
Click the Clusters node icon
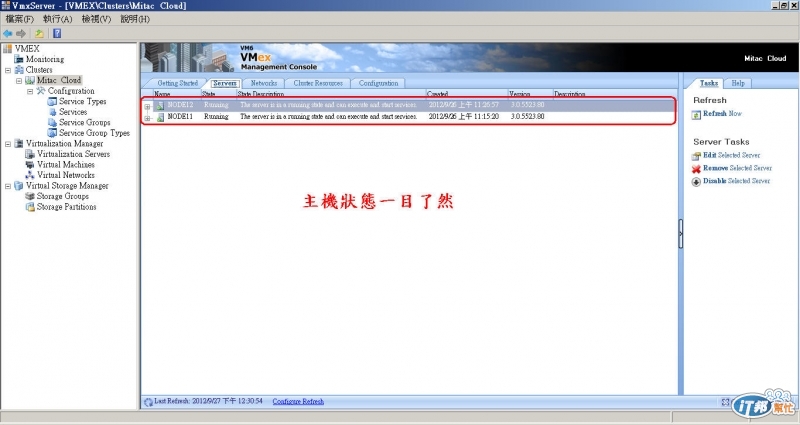click(19, 70)
